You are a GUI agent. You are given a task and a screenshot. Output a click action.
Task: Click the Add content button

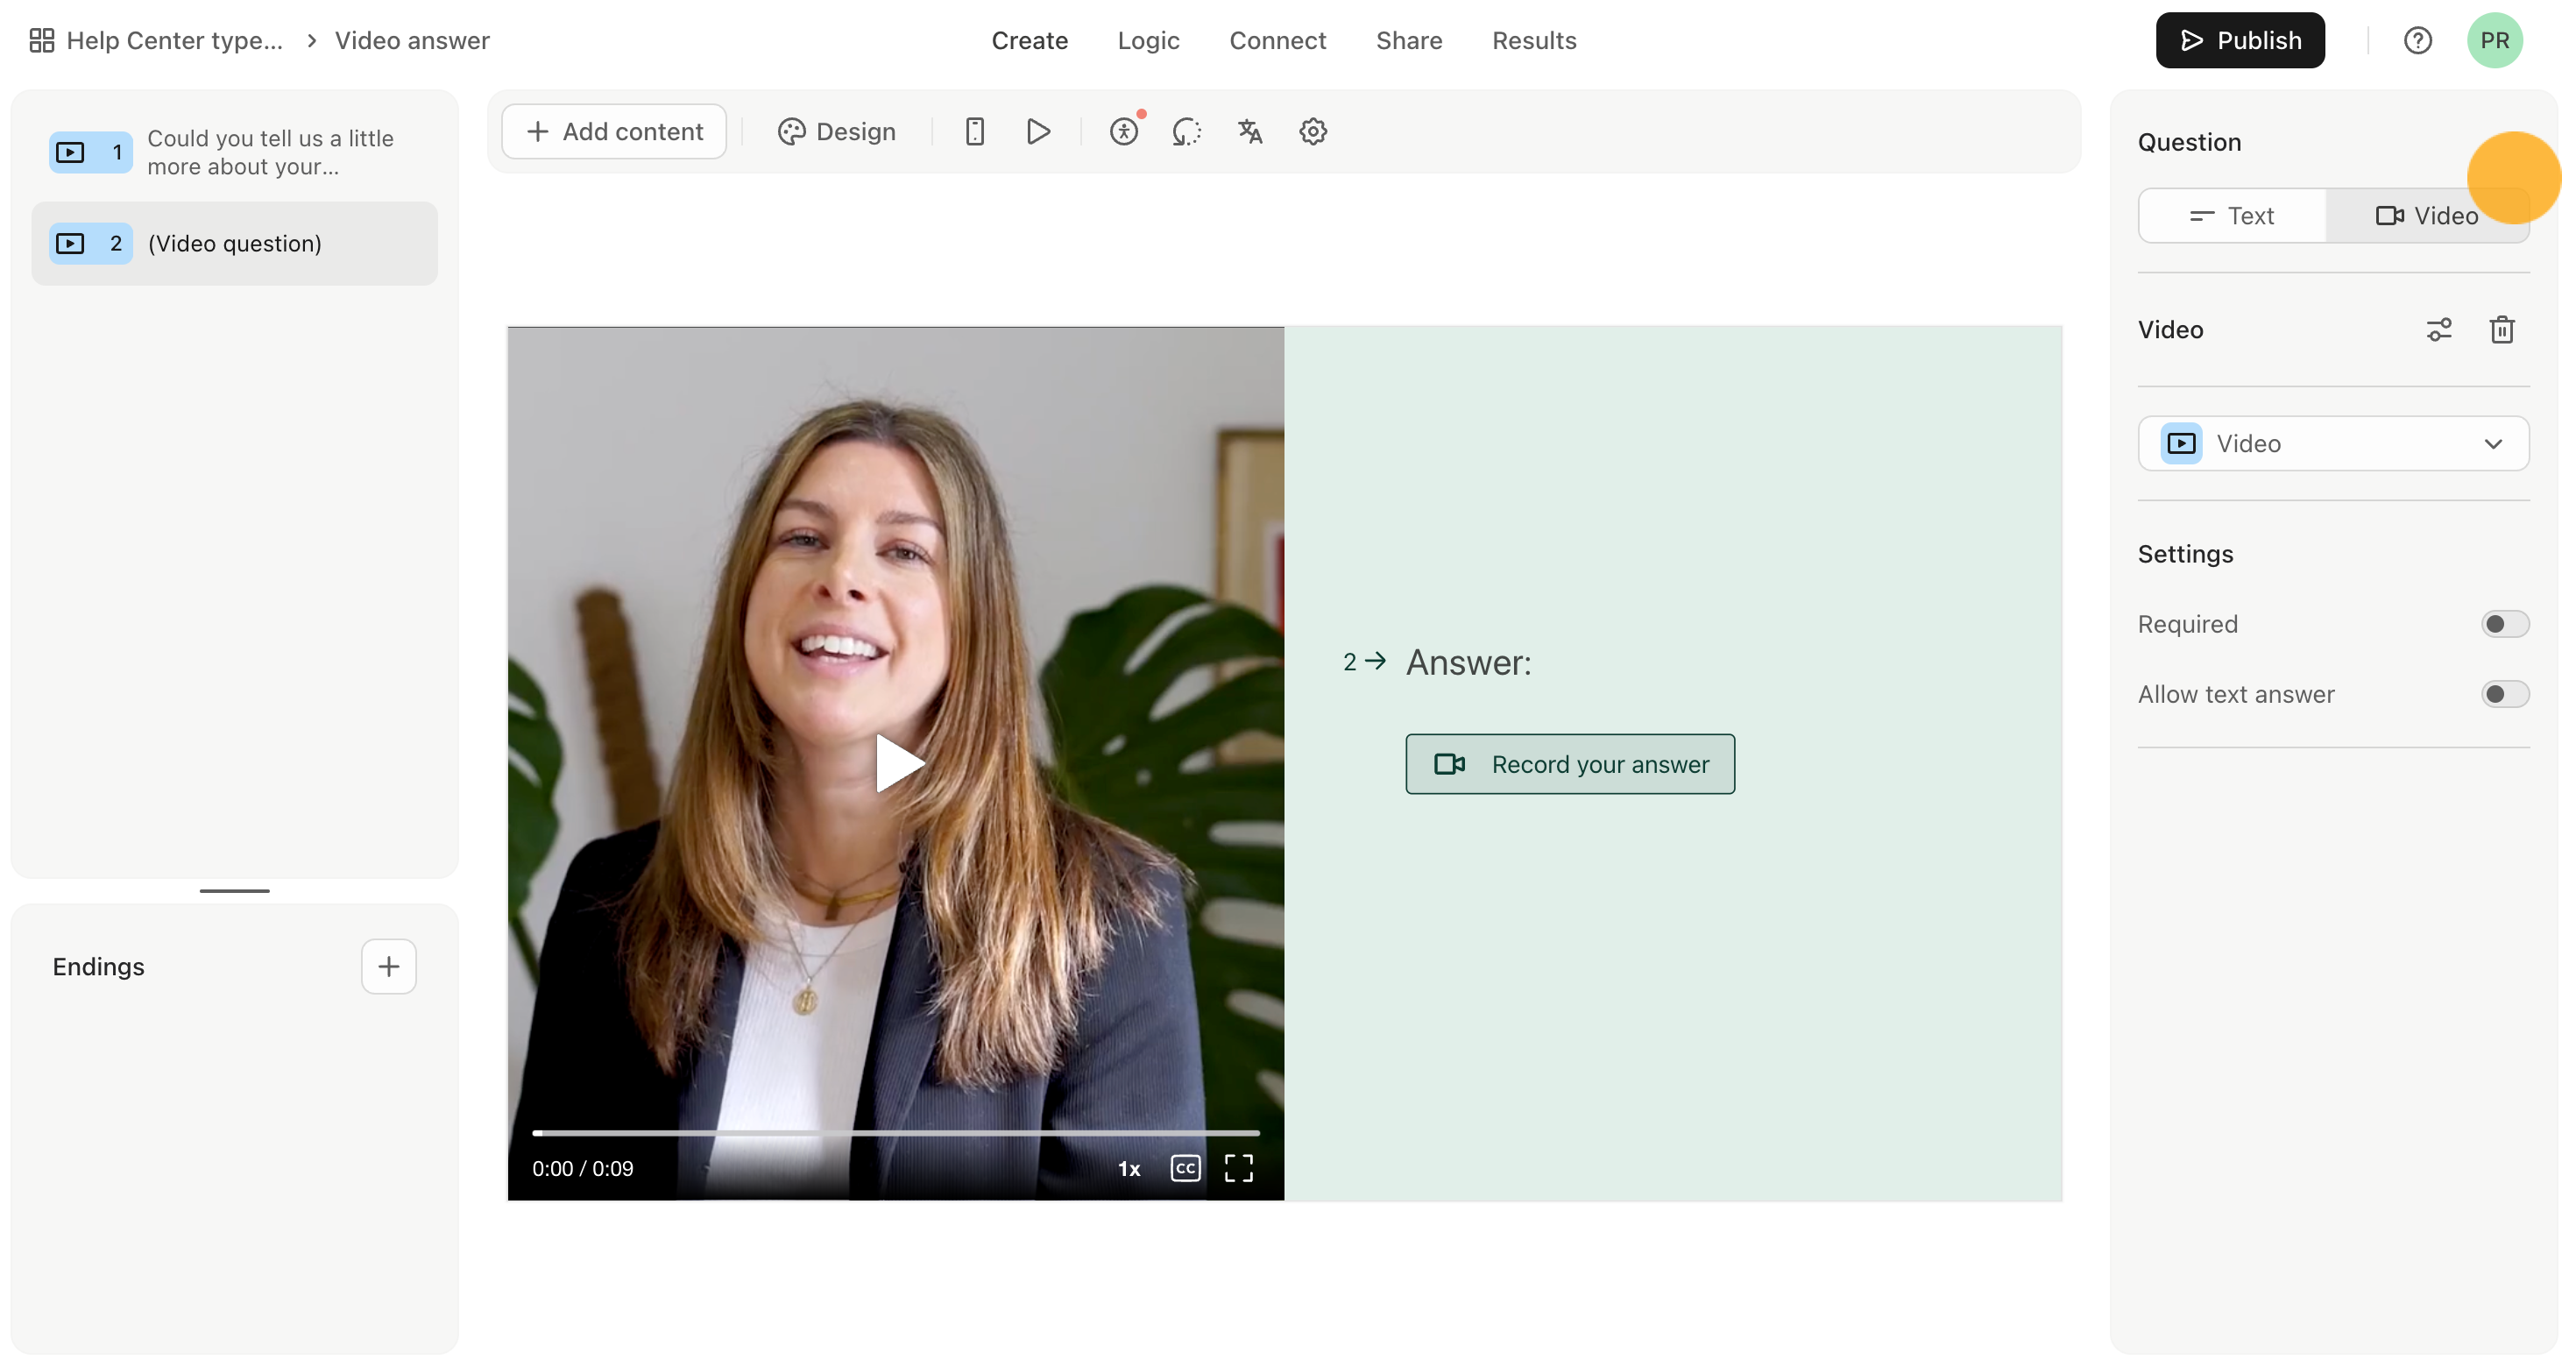[614, 131]
